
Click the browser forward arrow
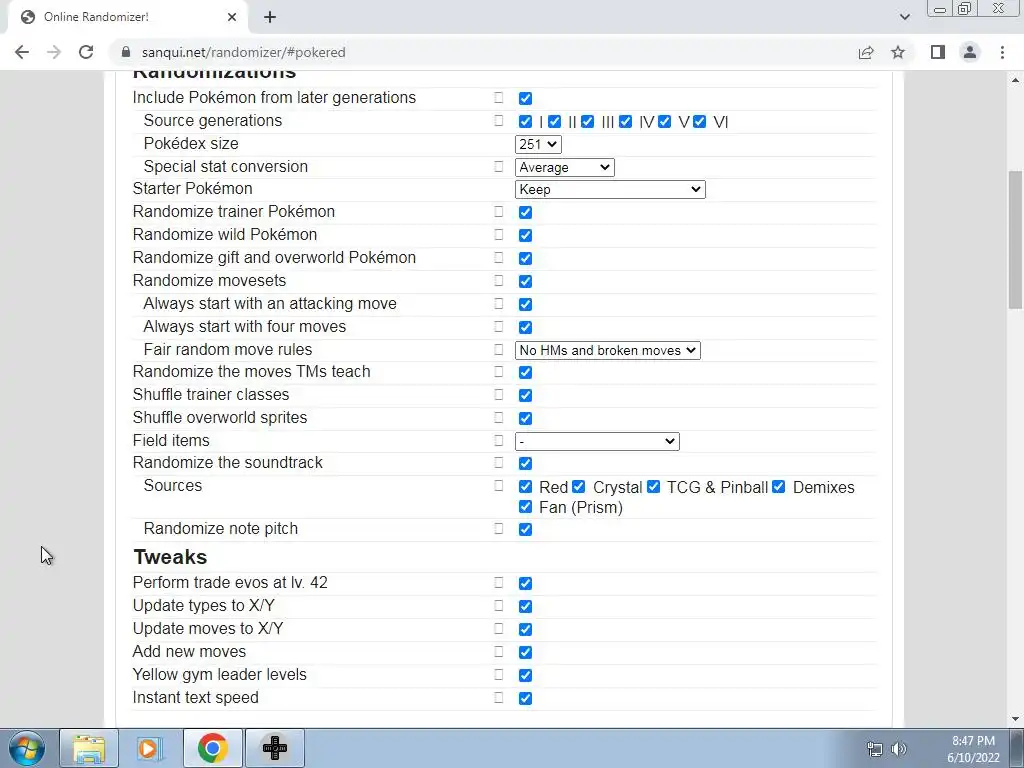(54, 52)
